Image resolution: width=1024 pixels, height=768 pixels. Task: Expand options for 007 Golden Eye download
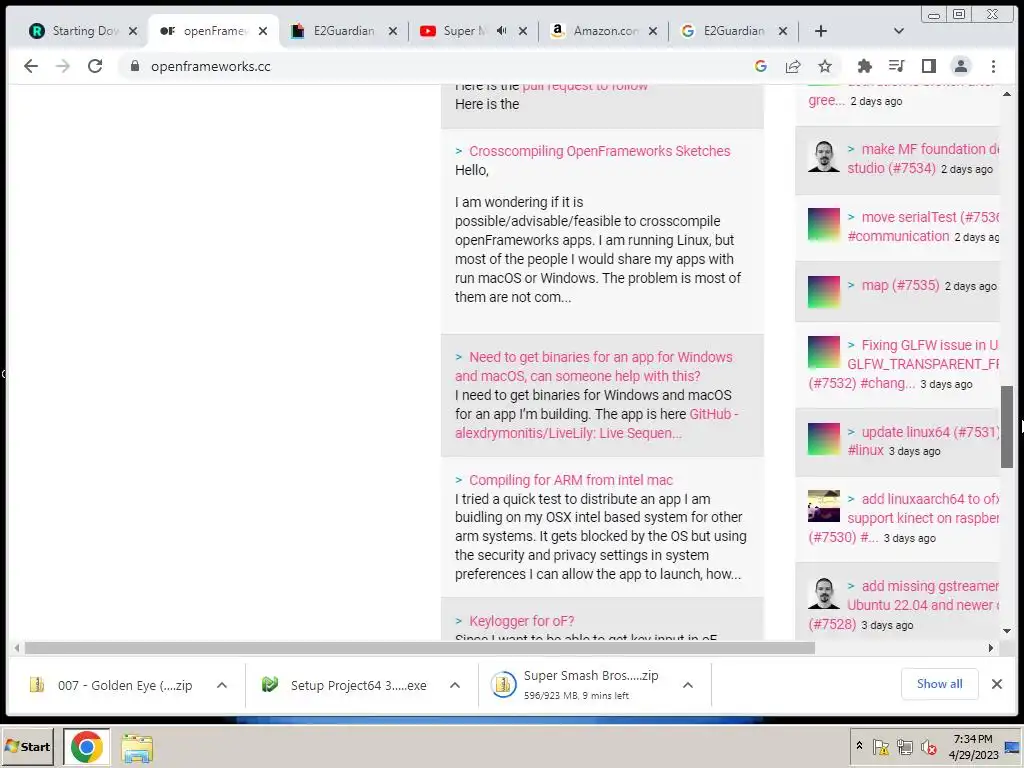[222, 685]
